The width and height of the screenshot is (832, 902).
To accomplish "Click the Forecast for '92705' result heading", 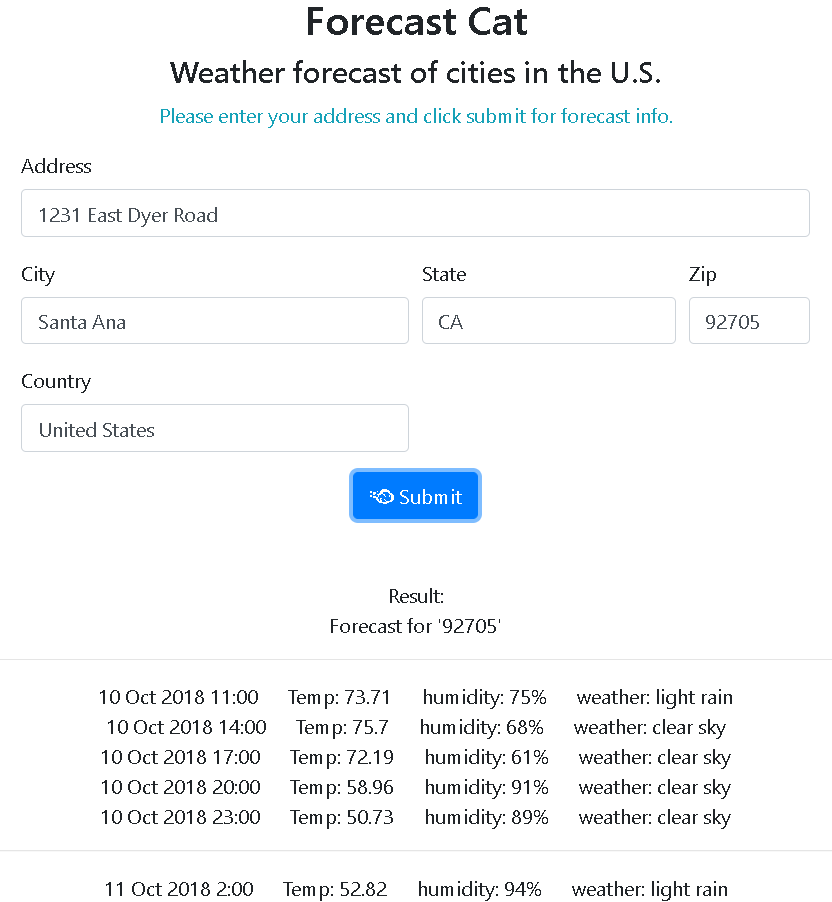I will pos(415,626).
